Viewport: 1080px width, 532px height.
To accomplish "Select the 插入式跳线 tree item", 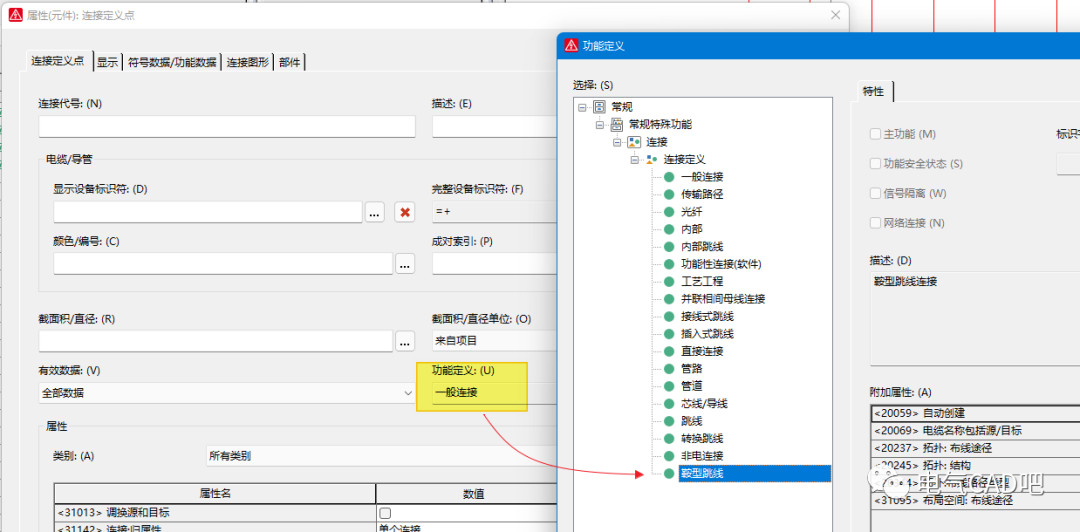I will coord(707,334).
